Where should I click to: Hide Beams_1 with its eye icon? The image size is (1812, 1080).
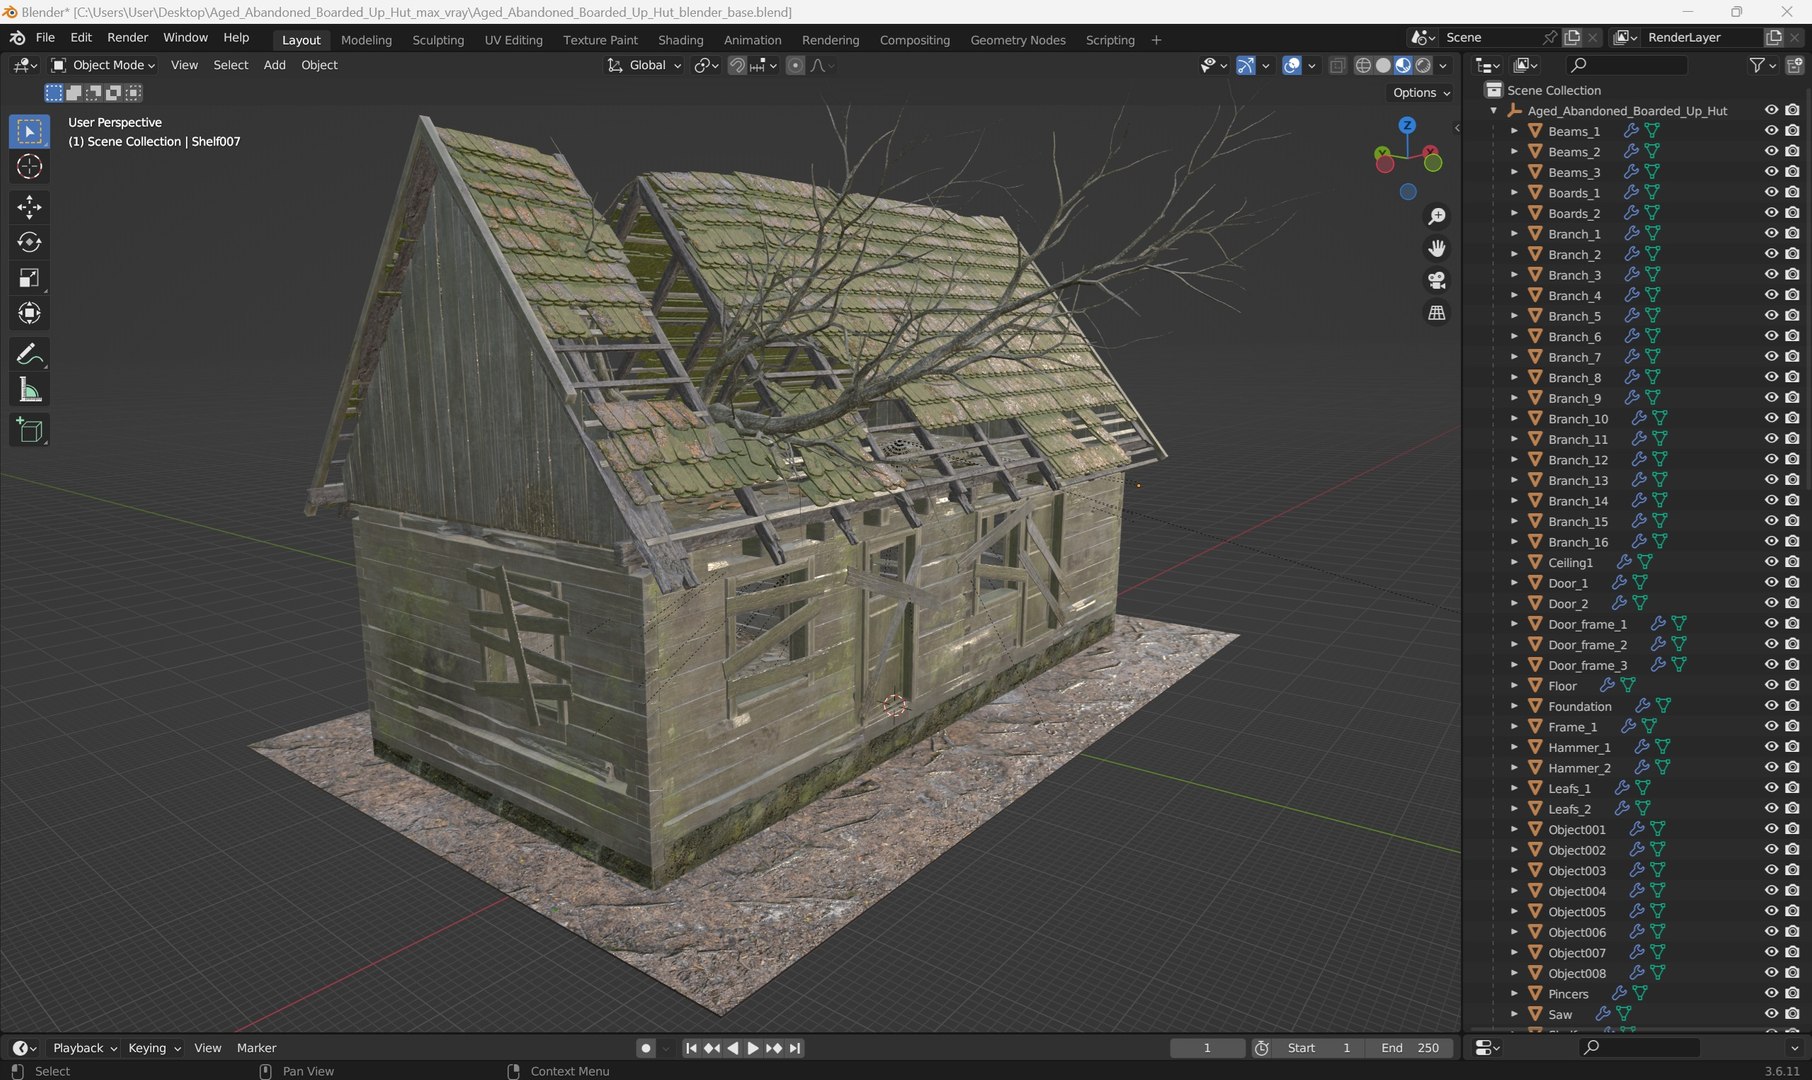(1771, 131)
